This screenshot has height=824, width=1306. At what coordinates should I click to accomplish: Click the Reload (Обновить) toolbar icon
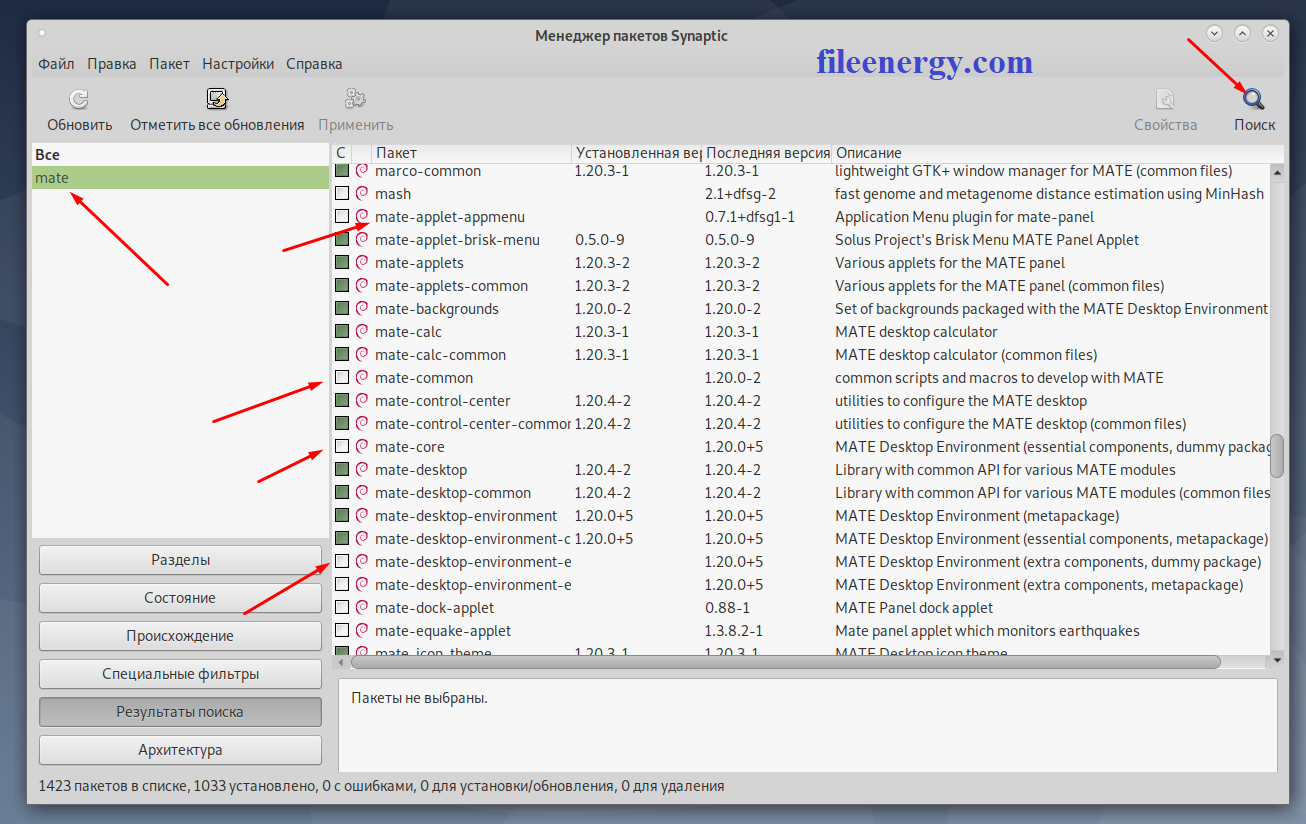(x=79, y=99)
